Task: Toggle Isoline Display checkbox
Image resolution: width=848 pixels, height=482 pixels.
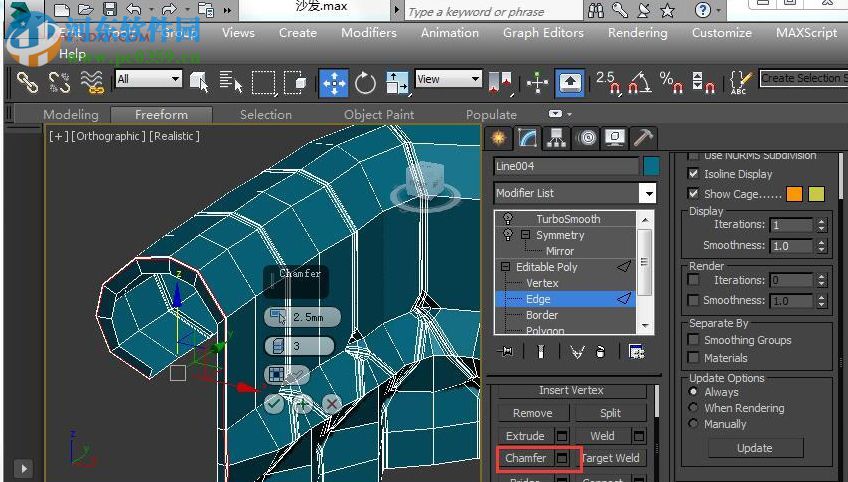Action: [693, 174]
